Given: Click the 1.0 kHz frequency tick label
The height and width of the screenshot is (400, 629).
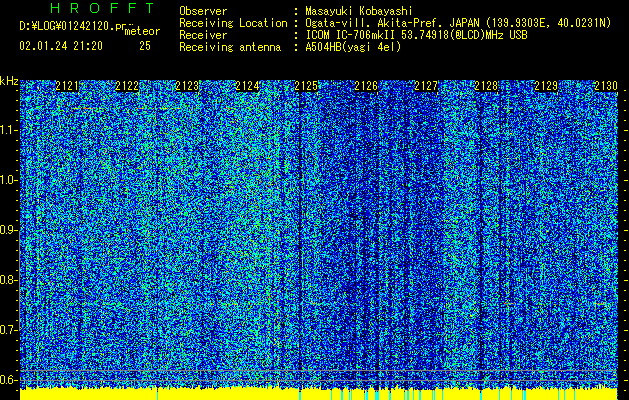Looking at the screenshot, I should (8, 180).
